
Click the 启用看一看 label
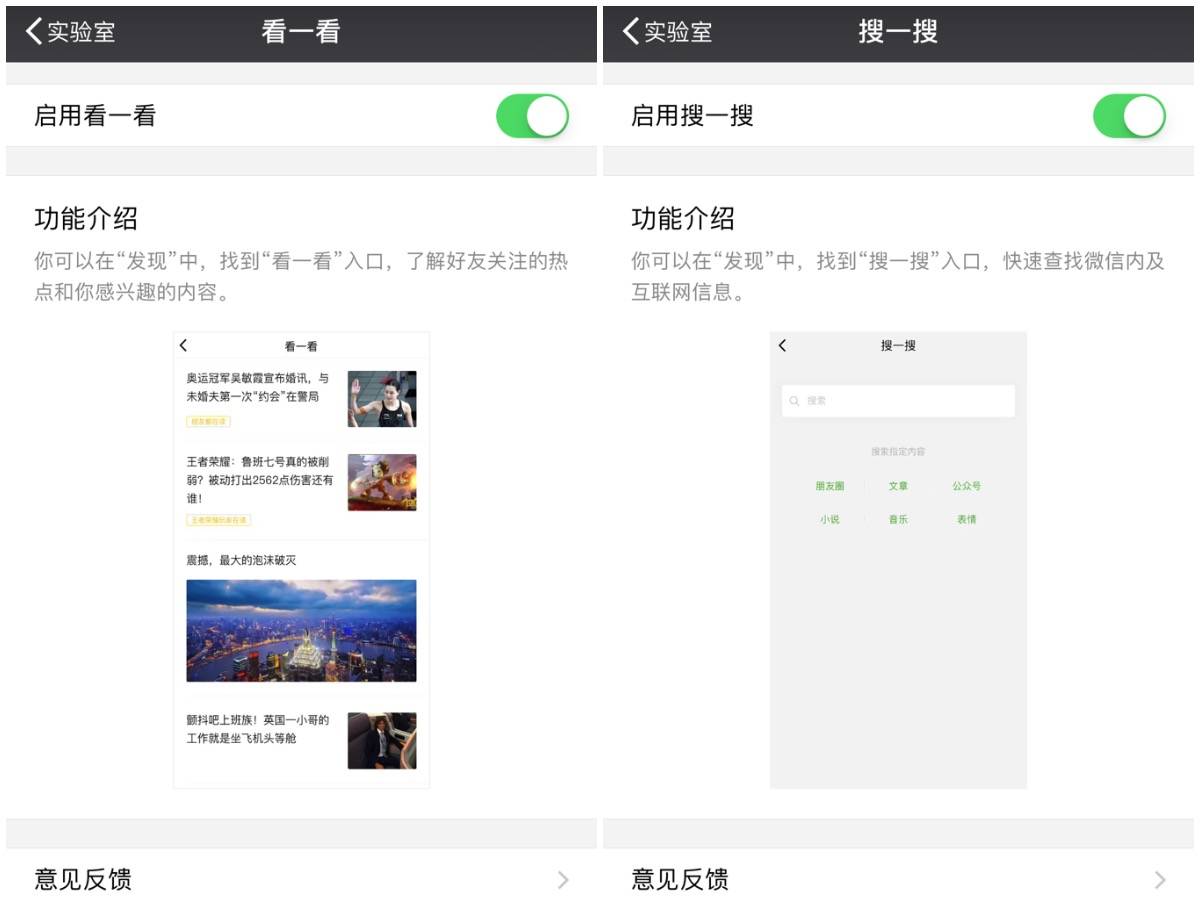[95, 116]
